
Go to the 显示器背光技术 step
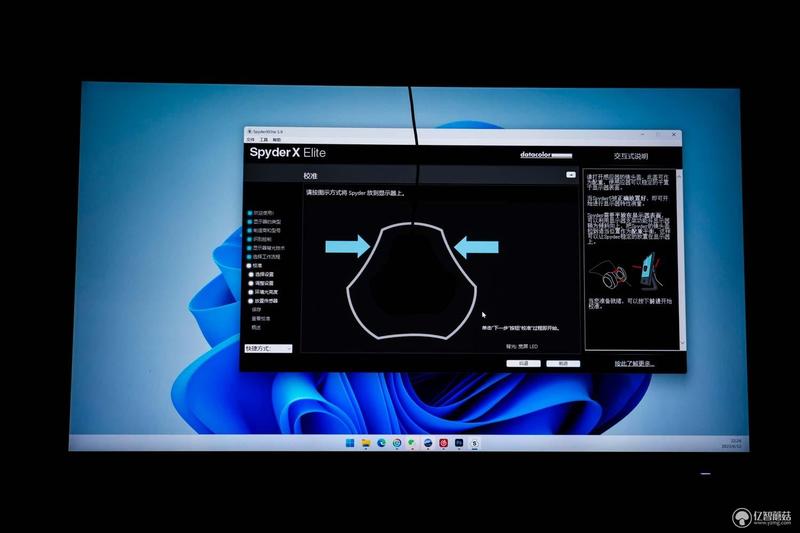pos(266,248)
